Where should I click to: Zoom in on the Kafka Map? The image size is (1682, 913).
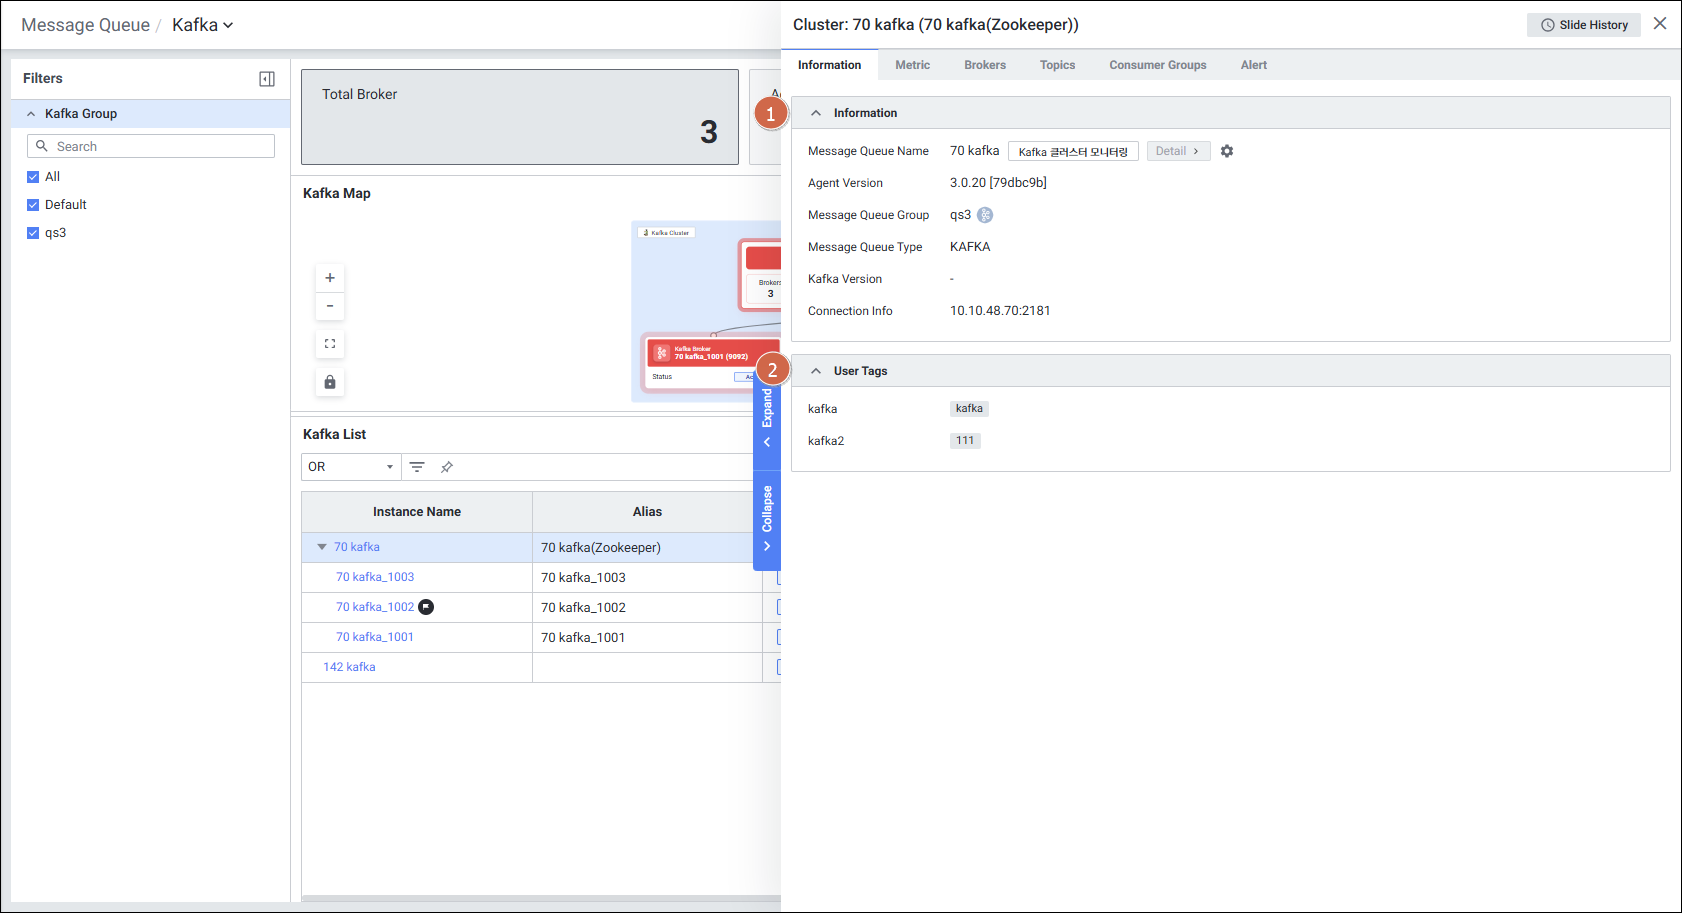tap(330, 278)
